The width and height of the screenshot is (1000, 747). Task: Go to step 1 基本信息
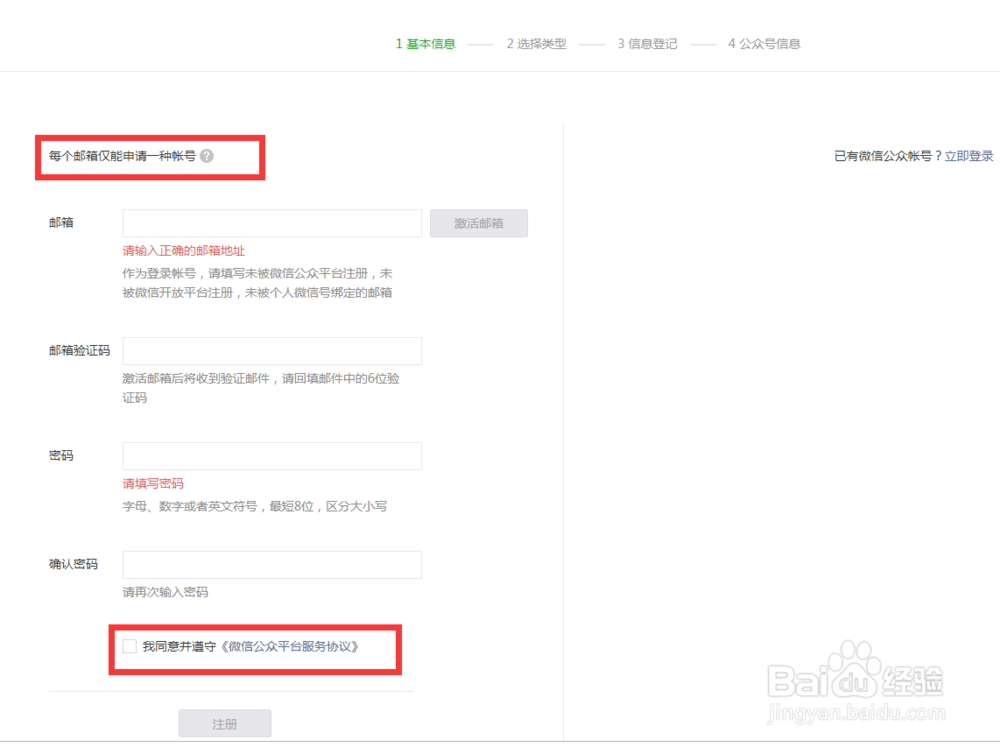point(425,43)
